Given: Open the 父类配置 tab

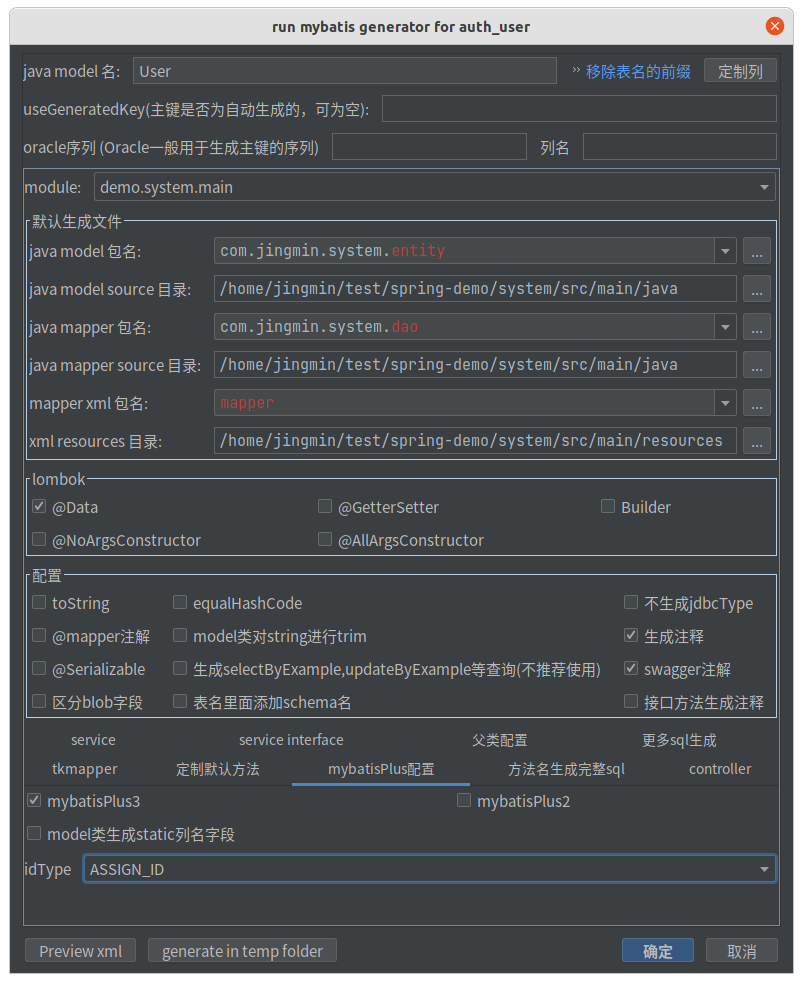Looking at the screenshot, I should tap(500, 740).
